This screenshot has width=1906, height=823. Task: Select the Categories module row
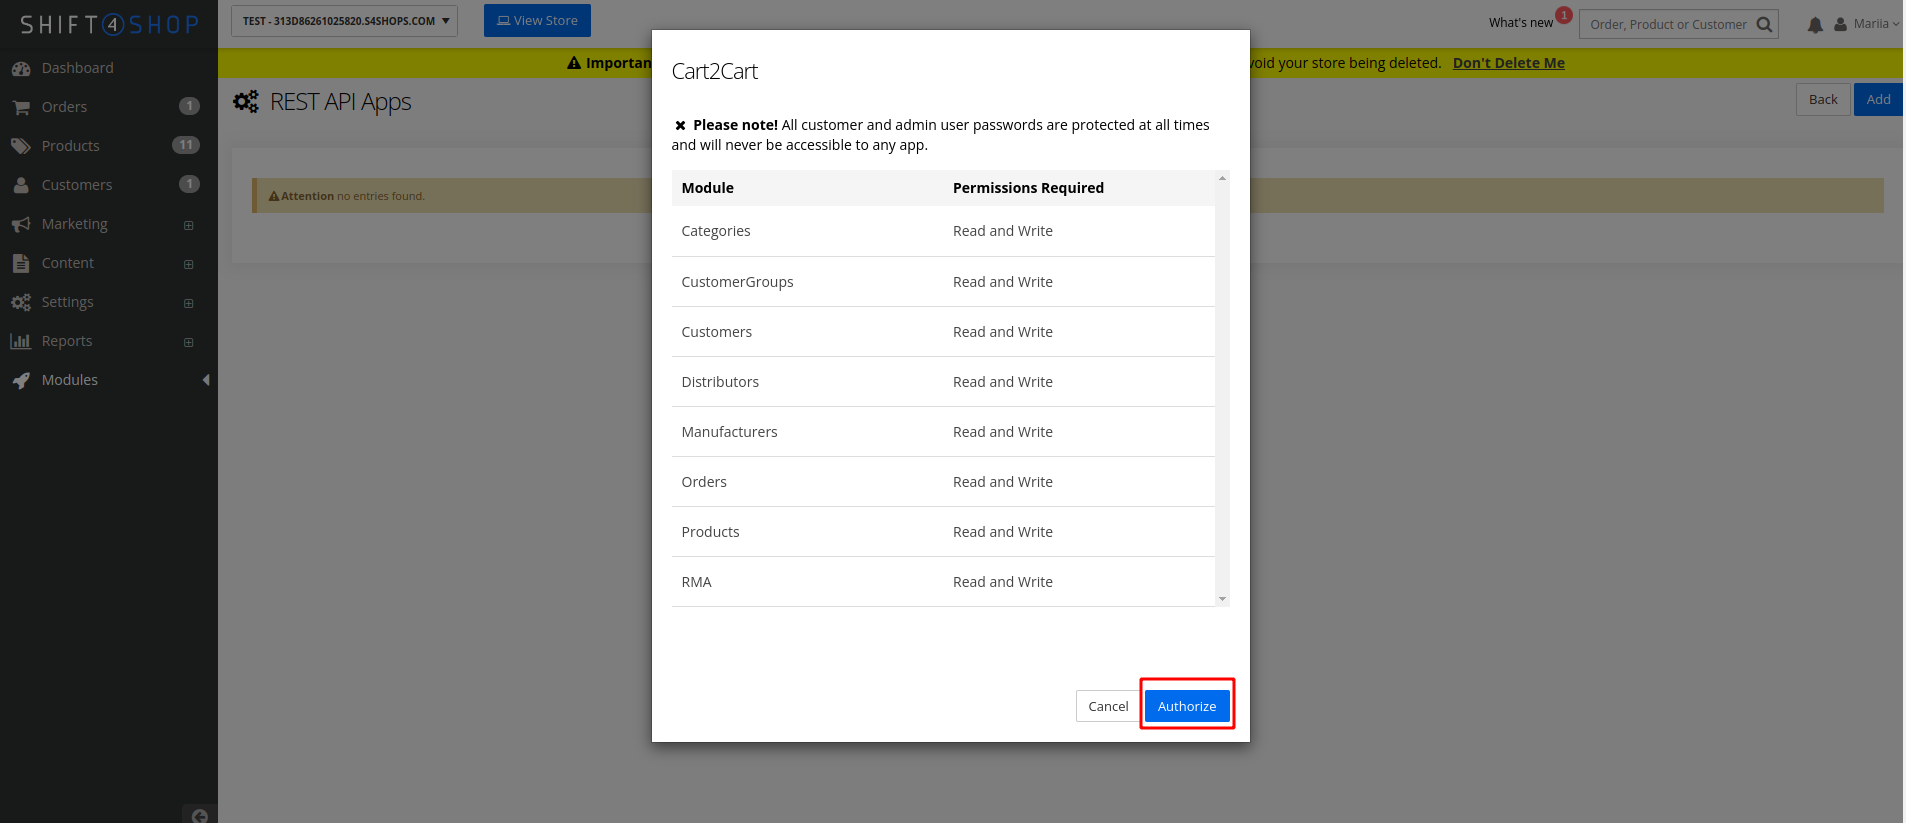[943, 231]
